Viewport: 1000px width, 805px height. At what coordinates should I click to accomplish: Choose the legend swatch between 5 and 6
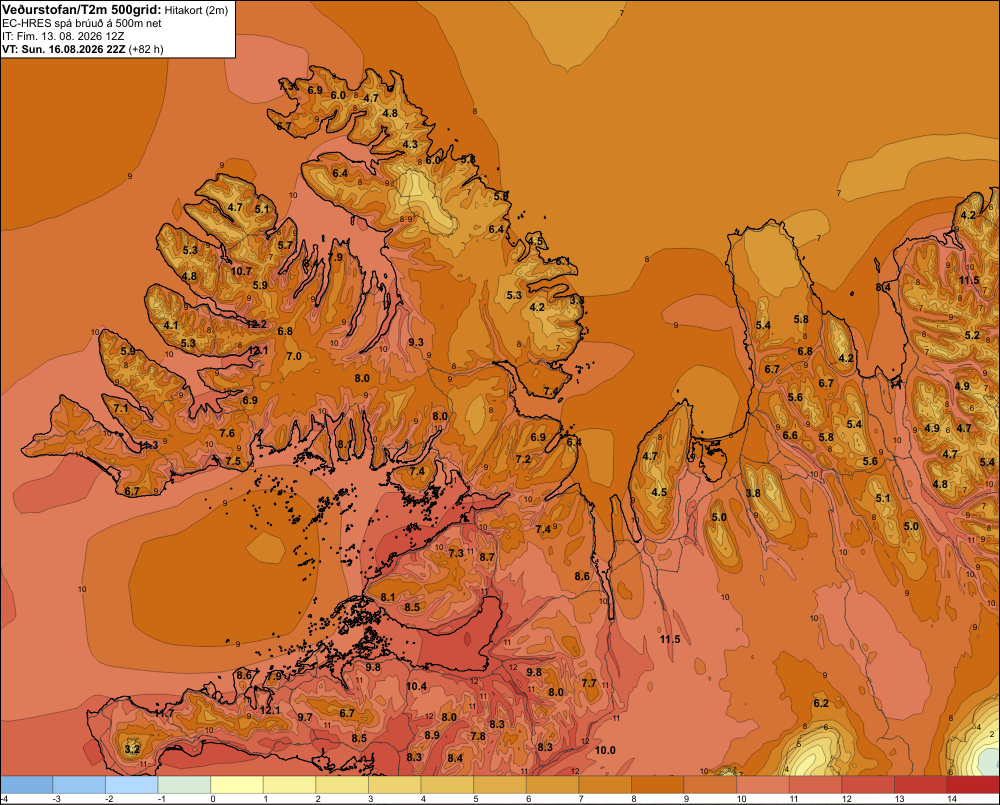pyautogui.click(x=499, y=784)
